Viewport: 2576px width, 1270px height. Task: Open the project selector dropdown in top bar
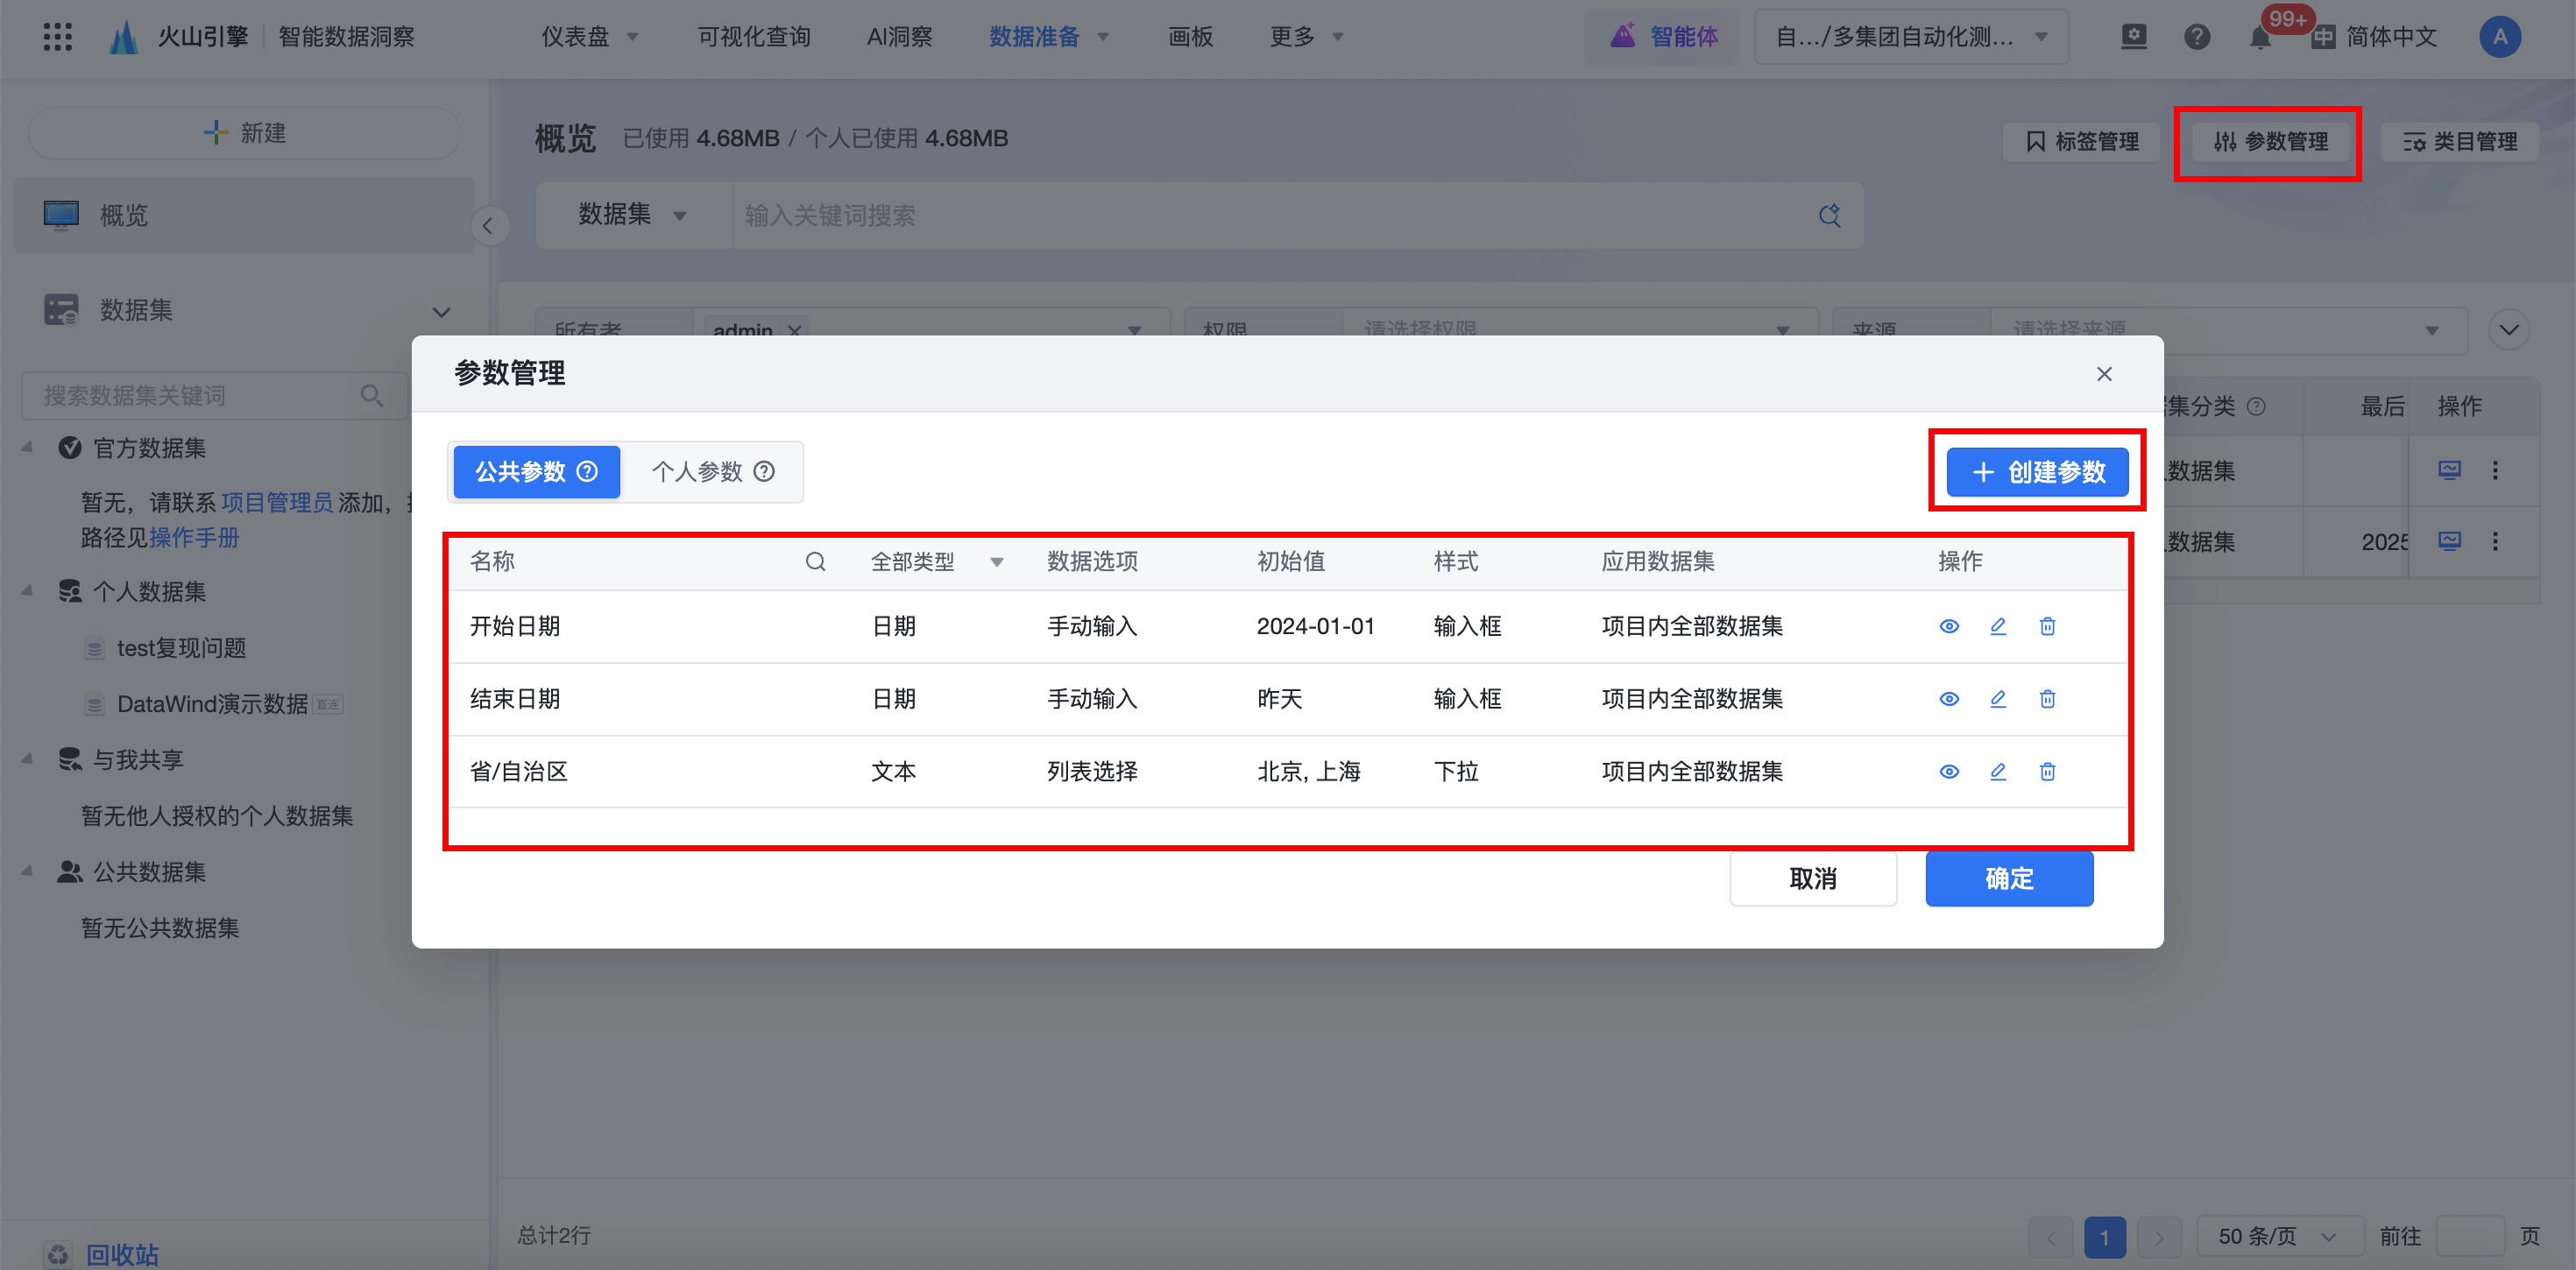click(x=1910, y=38)
